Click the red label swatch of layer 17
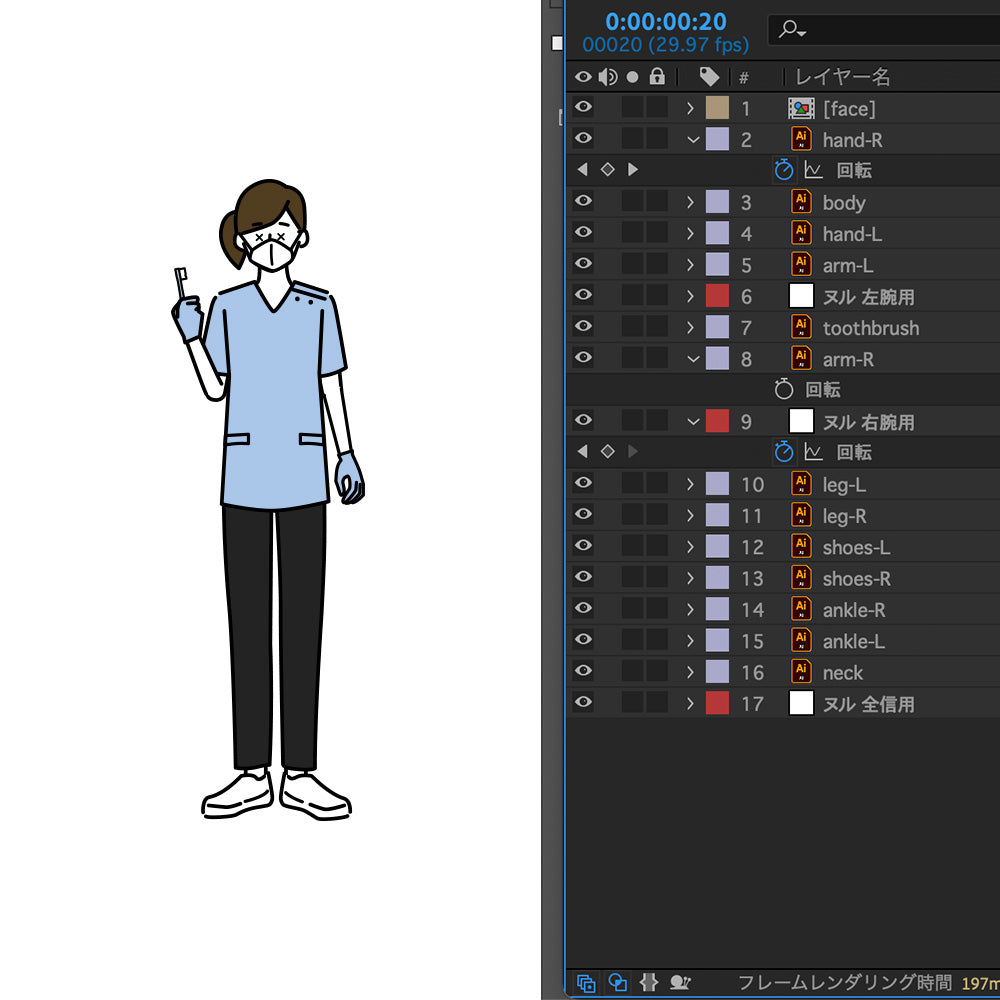This screenshot has height=1000, width=1000. pyautogui.click(x=717, y=703)
